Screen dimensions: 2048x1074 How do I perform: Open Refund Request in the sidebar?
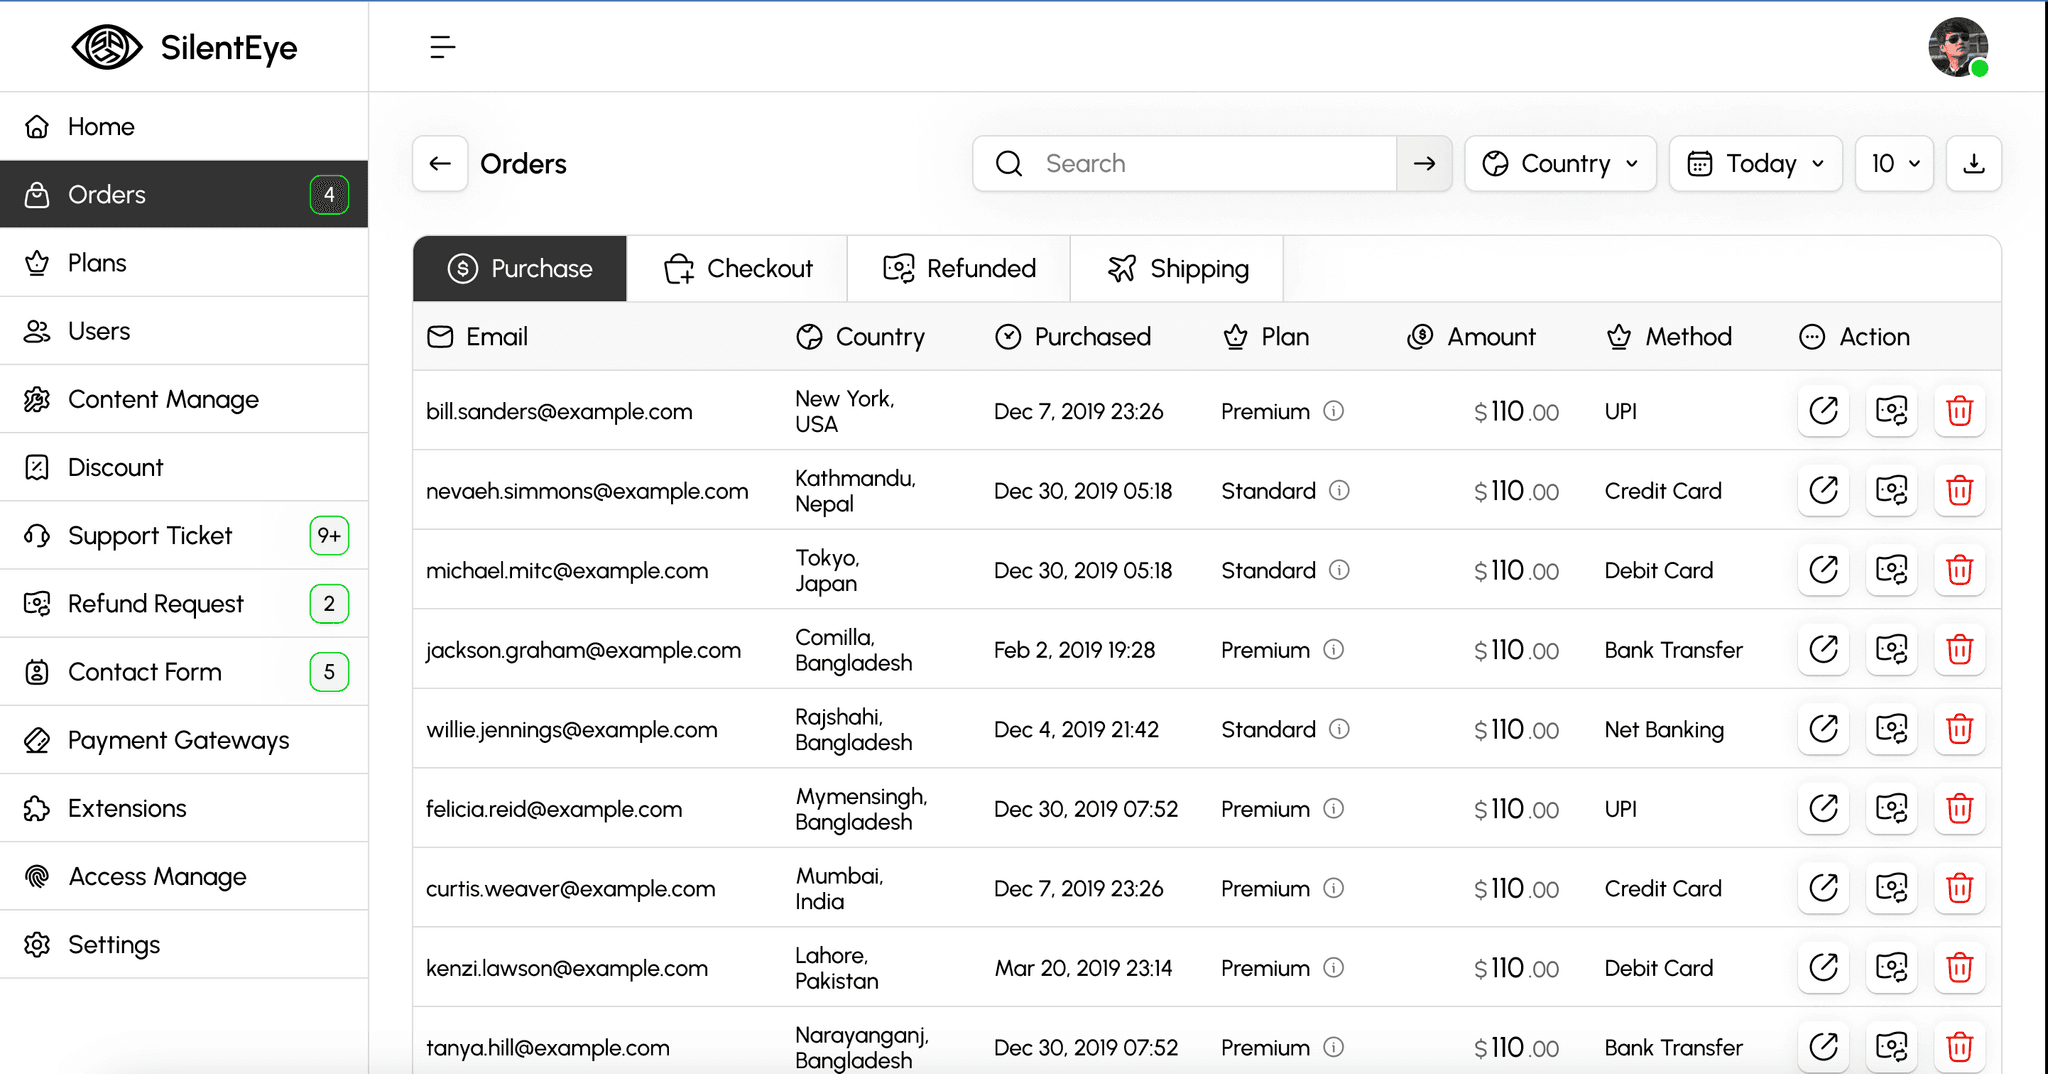click(184, 603)
